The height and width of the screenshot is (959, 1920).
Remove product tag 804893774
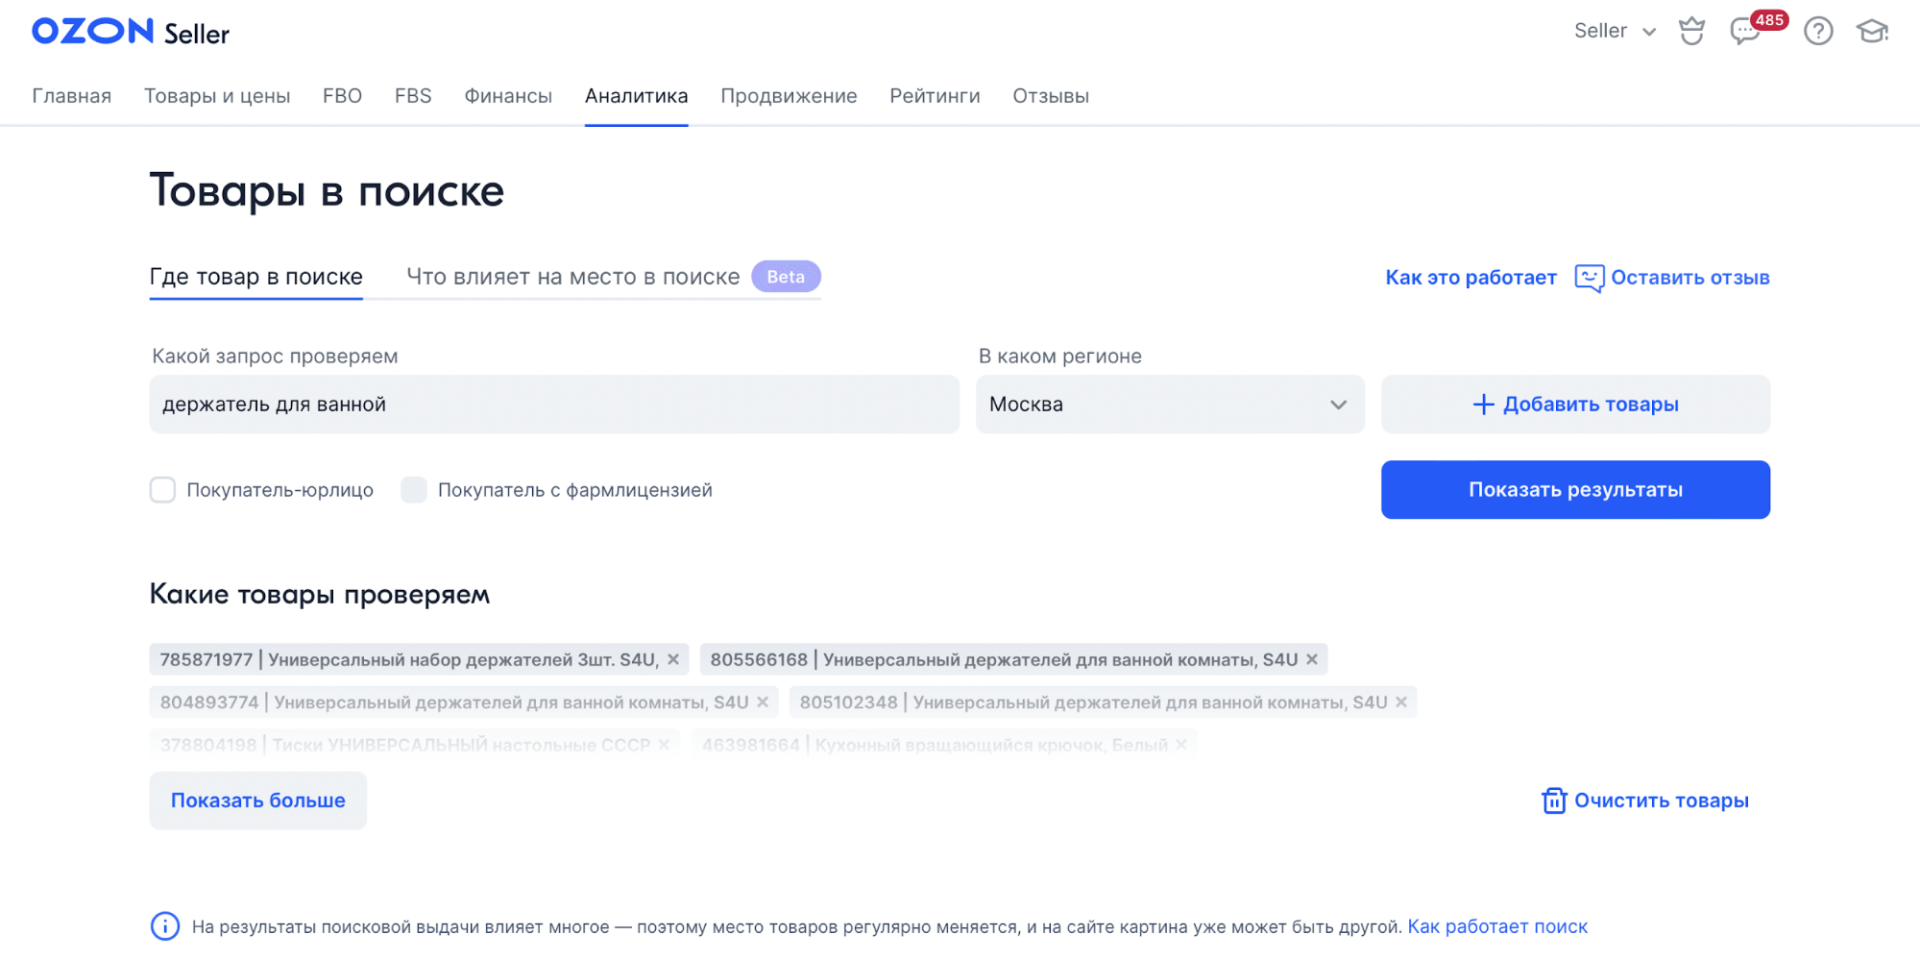pos(762,702)
